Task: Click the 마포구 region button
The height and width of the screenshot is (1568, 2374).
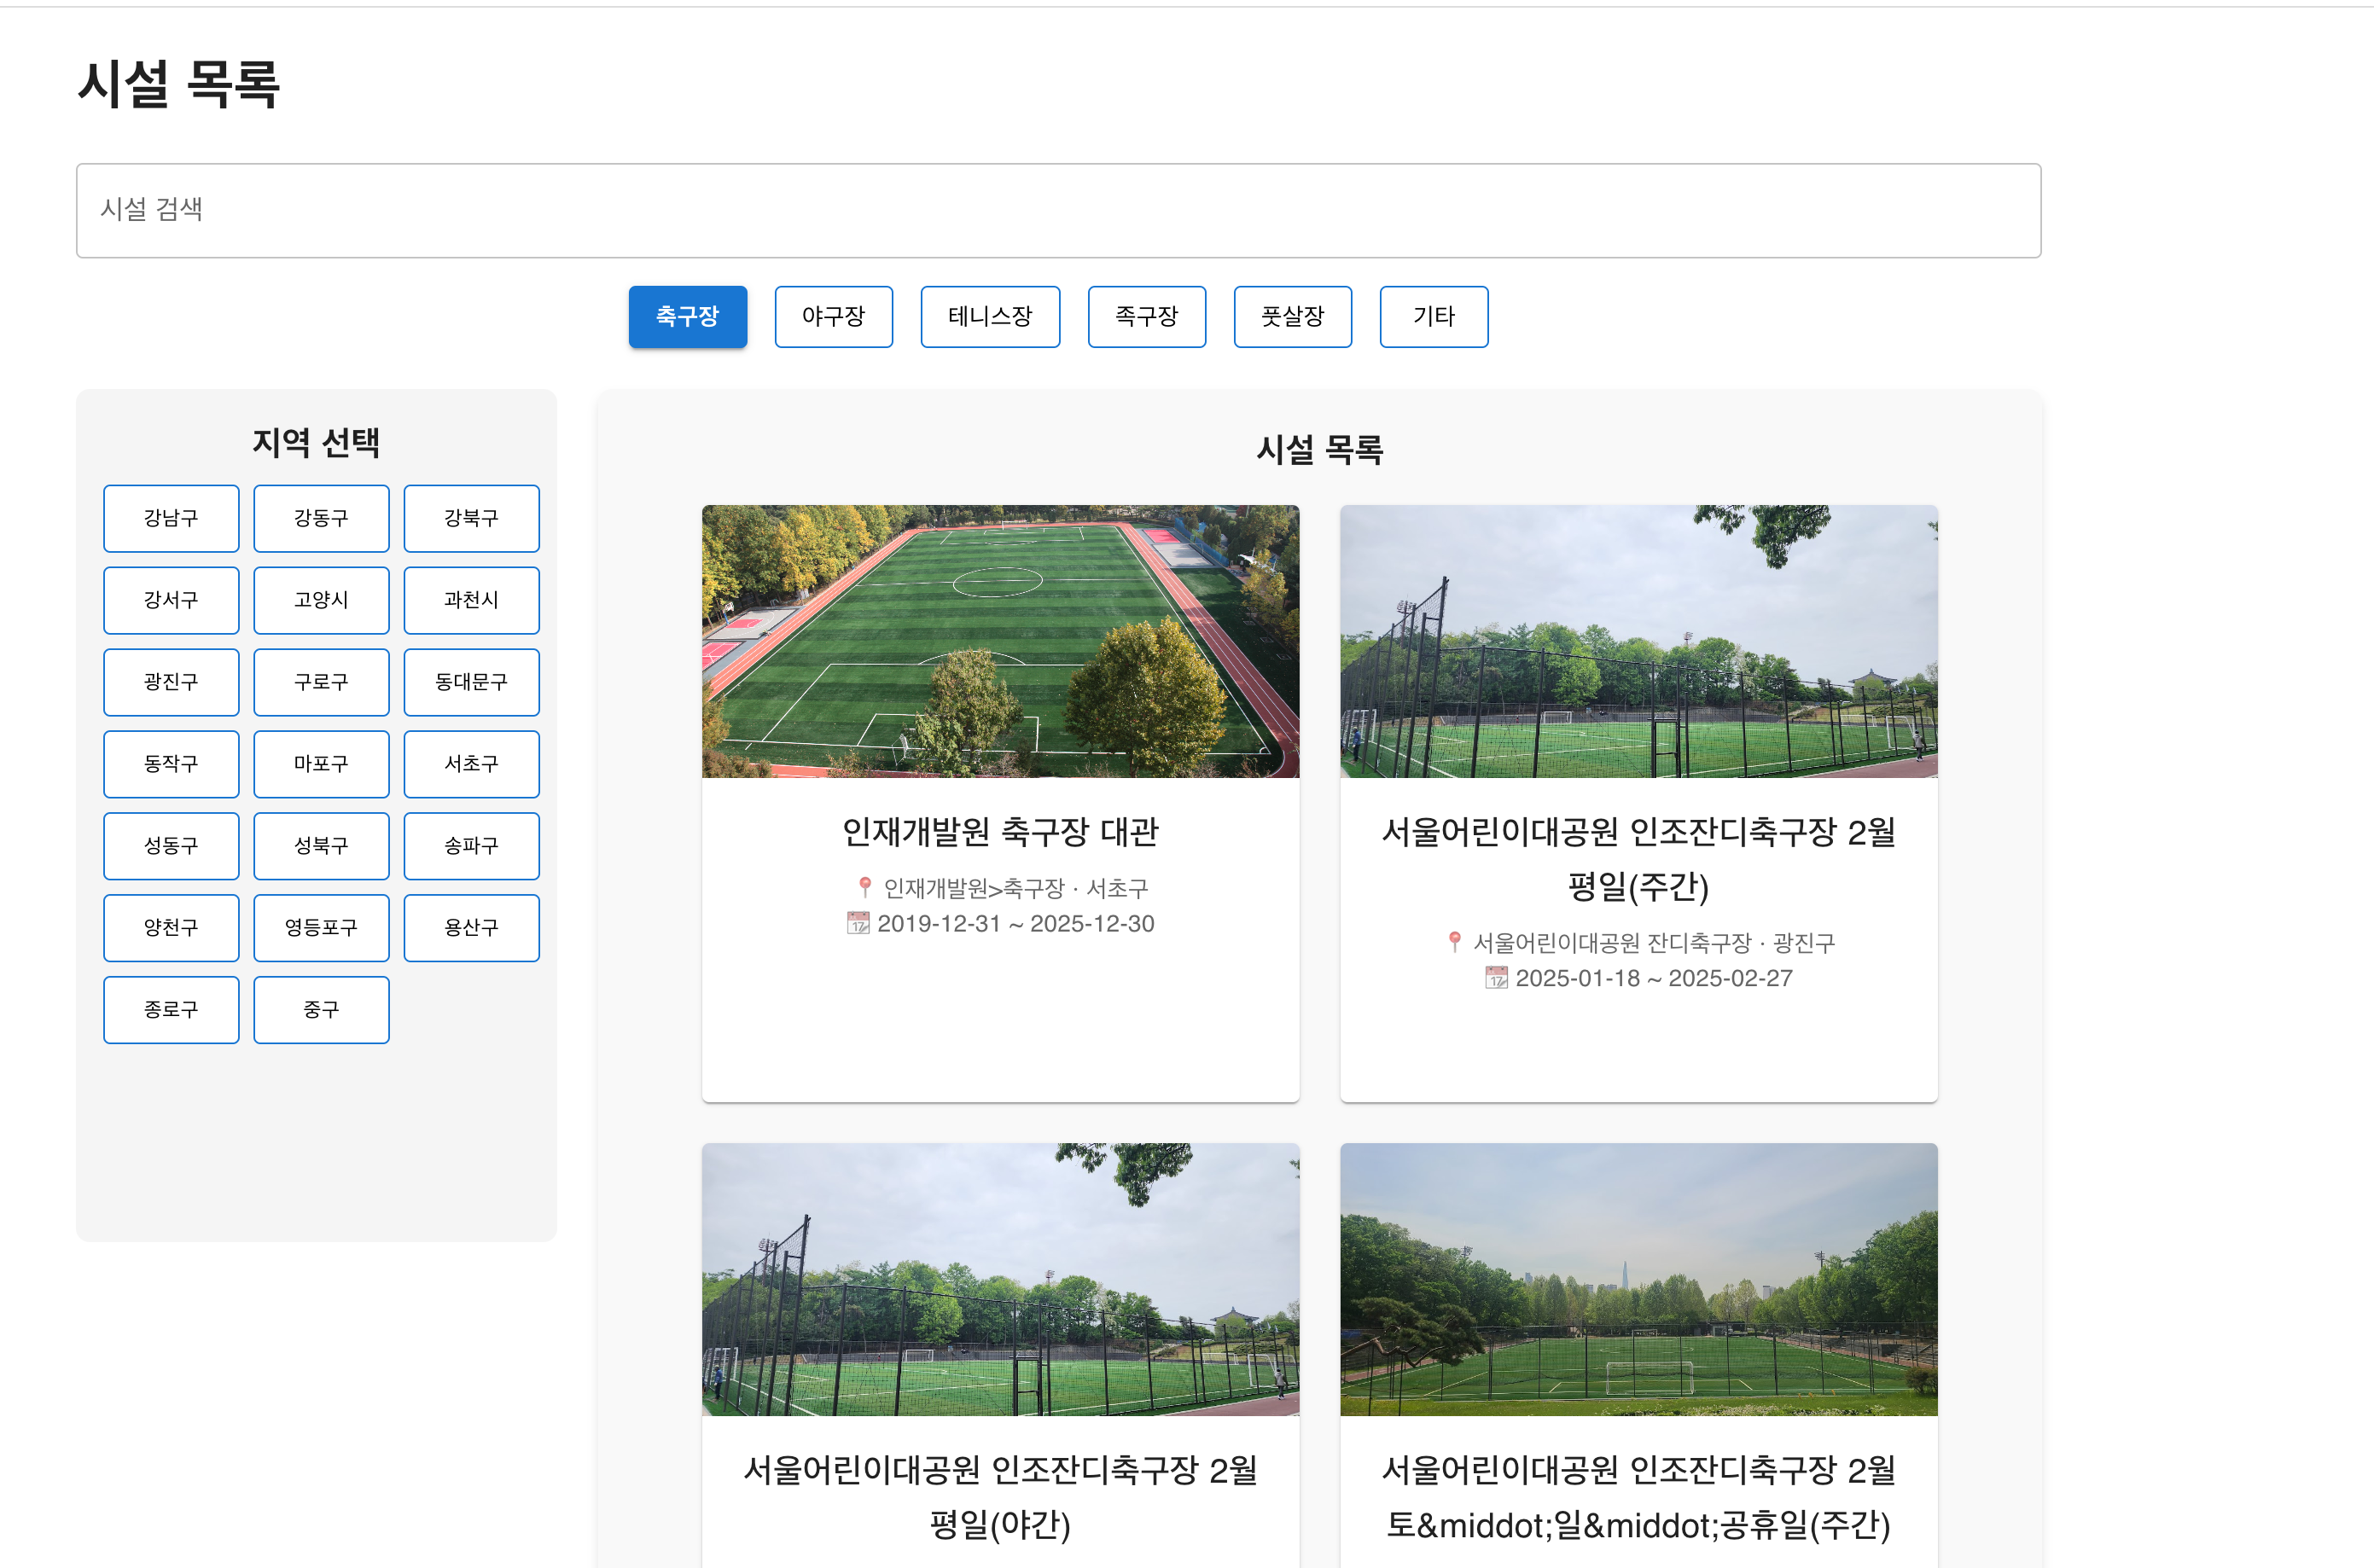Action: (x=321, y=764)
